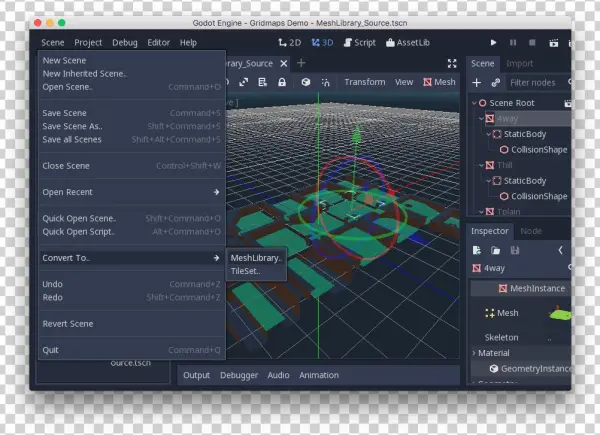Screen dimensions: 600x435
Task: Collapse the 4way node
Action: coord(481,119)
